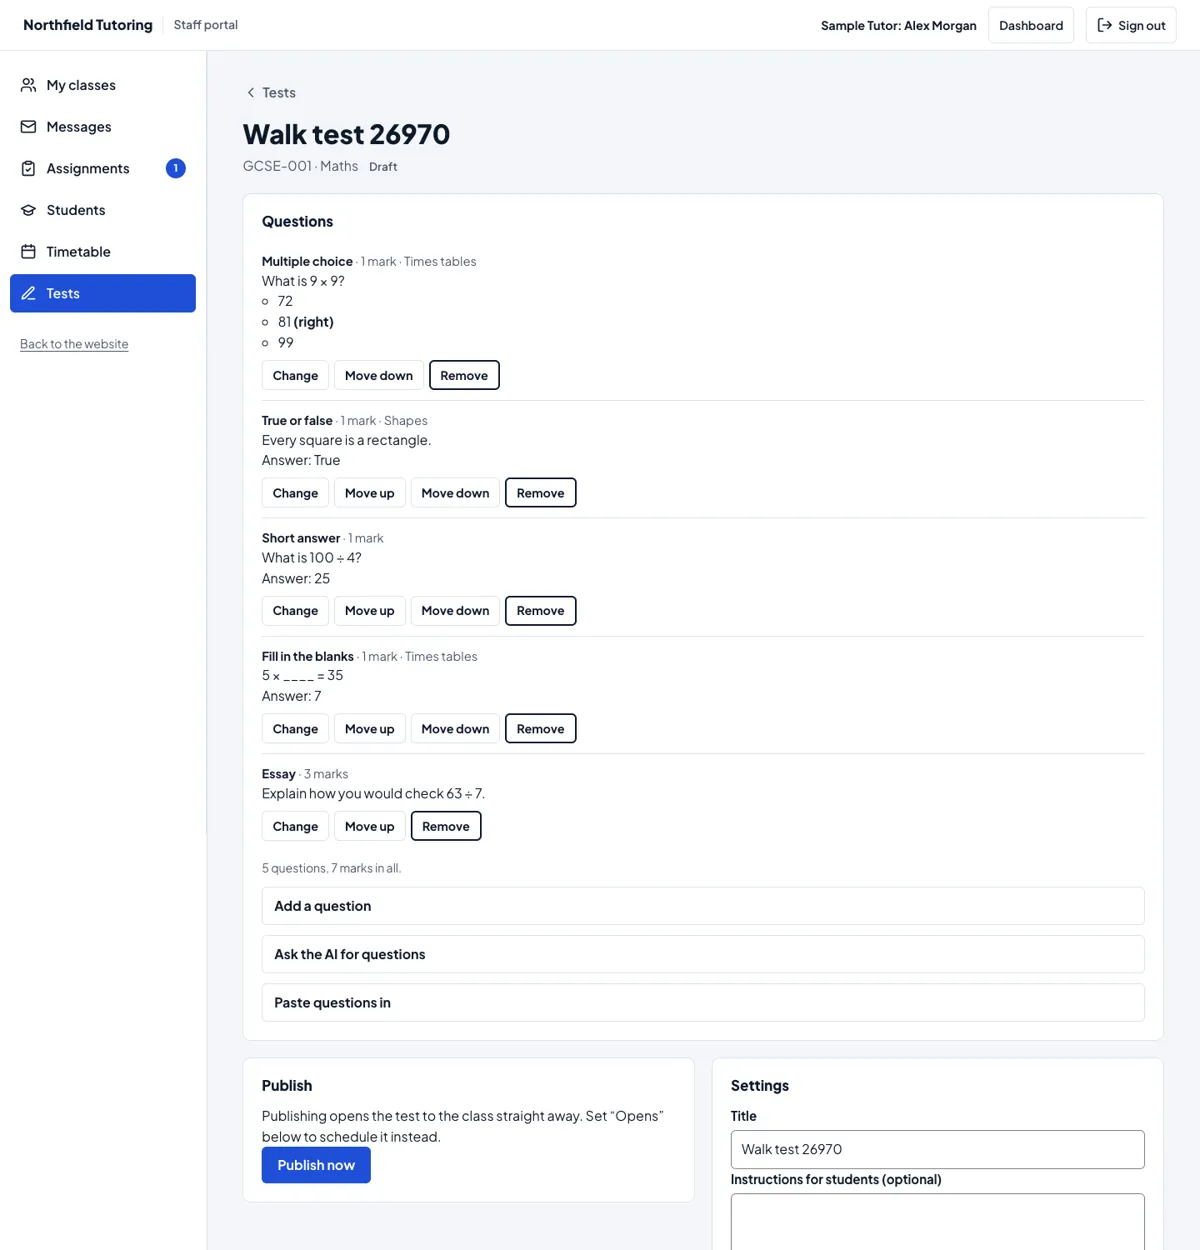This screenshot has height=1250, width=1200.
Task: Expand Ask the AI for questions
Action: pos(703,954)
